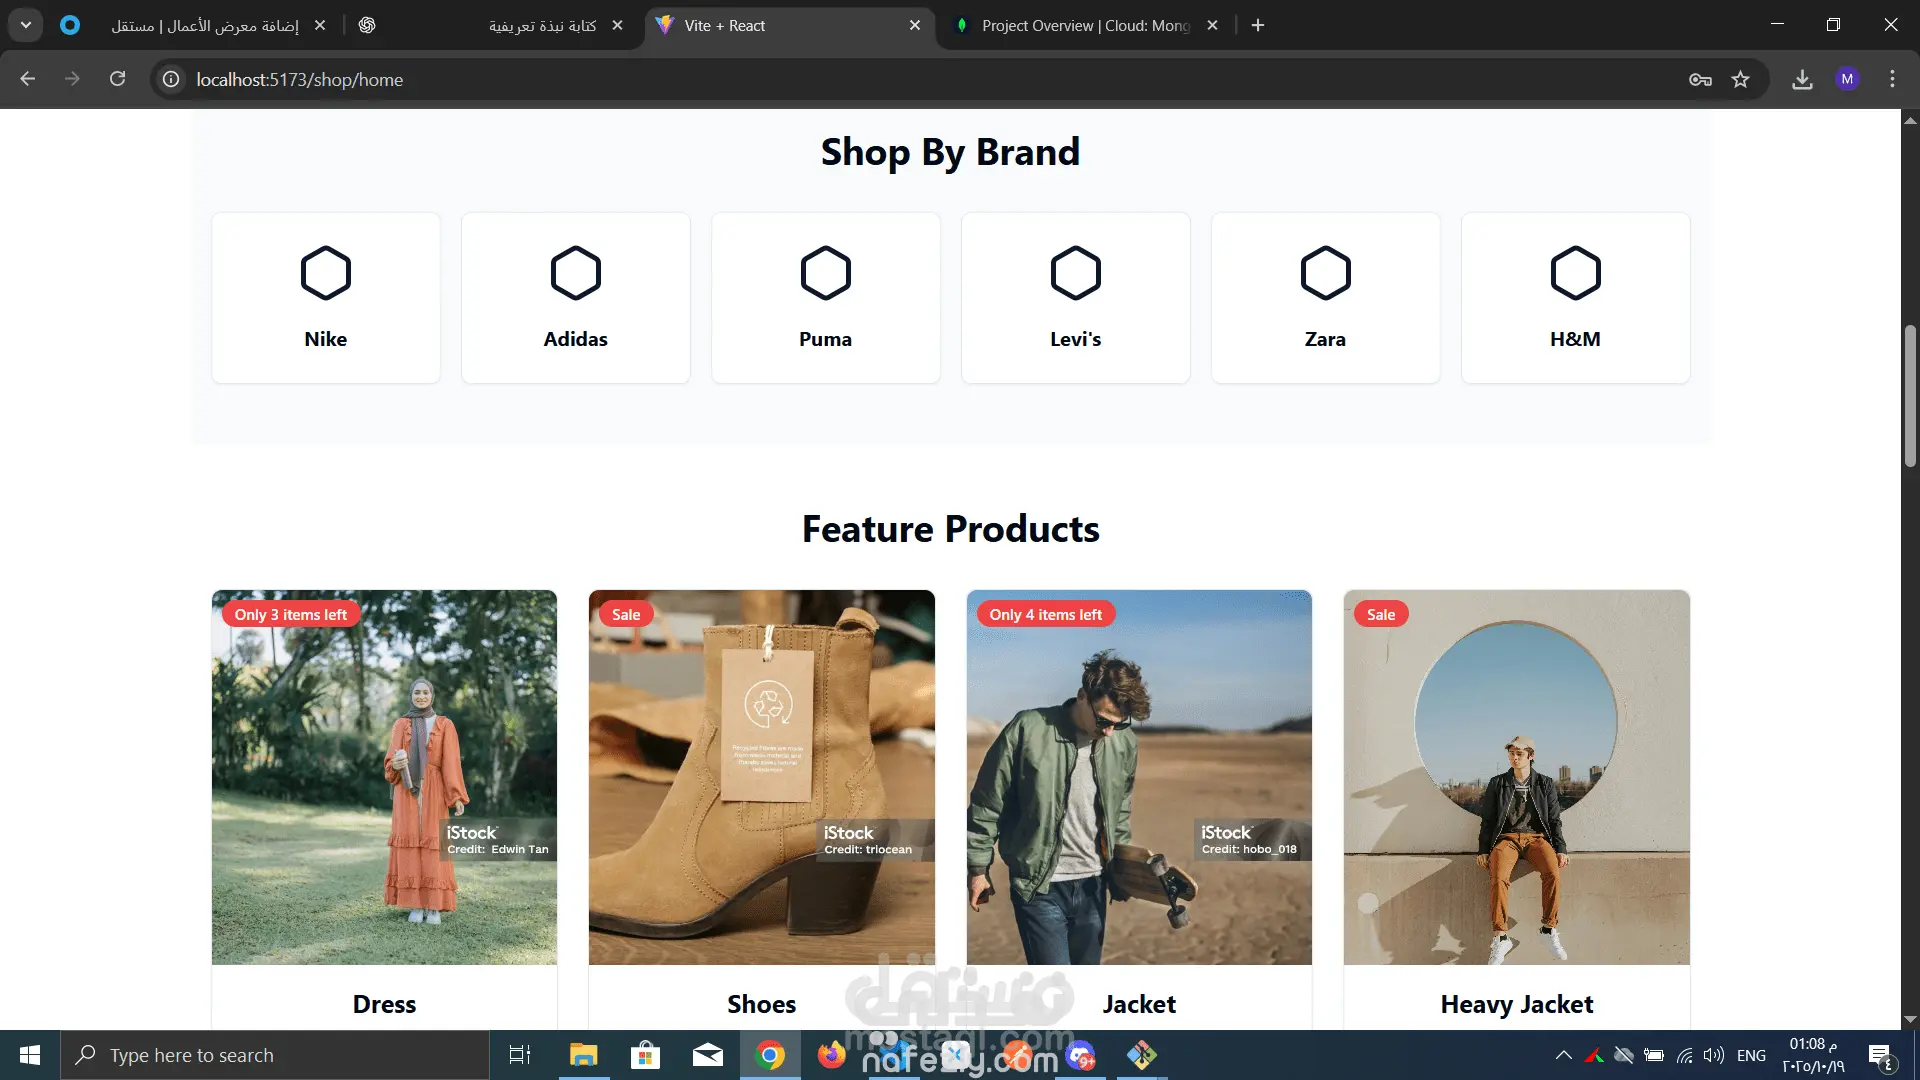
Task: Open File Explorer from the taskbar
Action: (x=583, y=1055)
